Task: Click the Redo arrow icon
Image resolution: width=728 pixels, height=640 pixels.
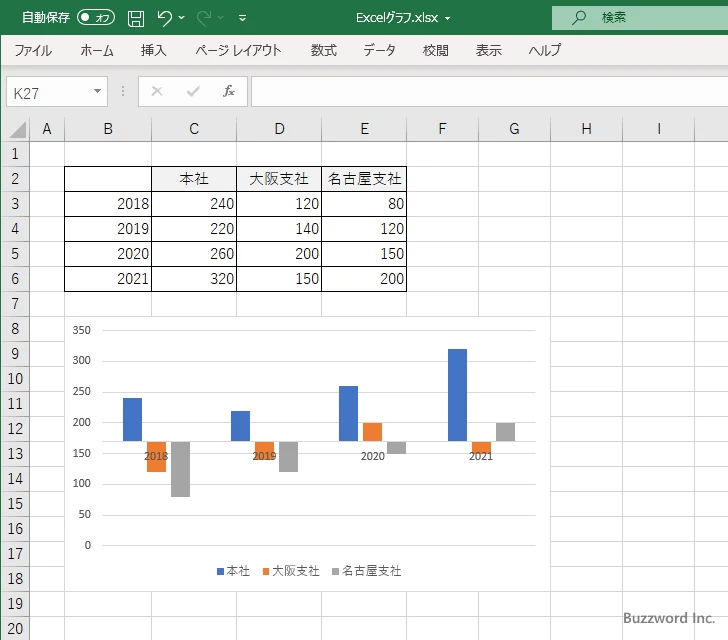Action: (x=204, y=18)
